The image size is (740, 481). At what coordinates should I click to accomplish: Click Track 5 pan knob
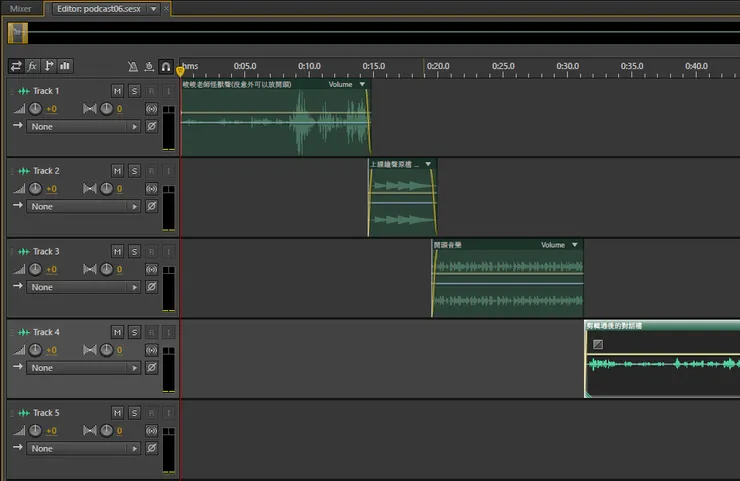coord(107,430)
